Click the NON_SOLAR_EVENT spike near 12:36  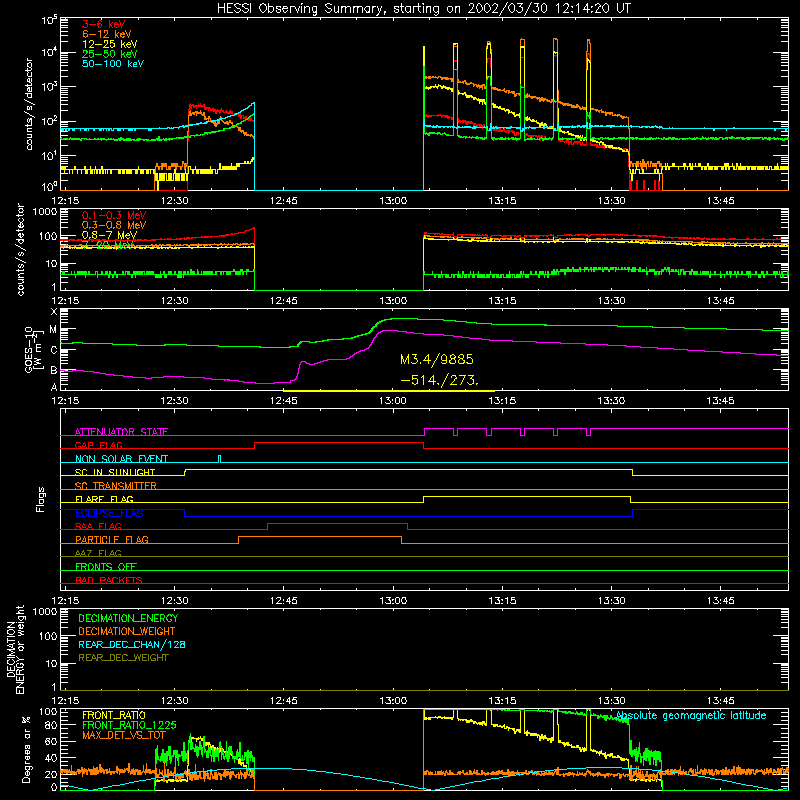[219, 458]
